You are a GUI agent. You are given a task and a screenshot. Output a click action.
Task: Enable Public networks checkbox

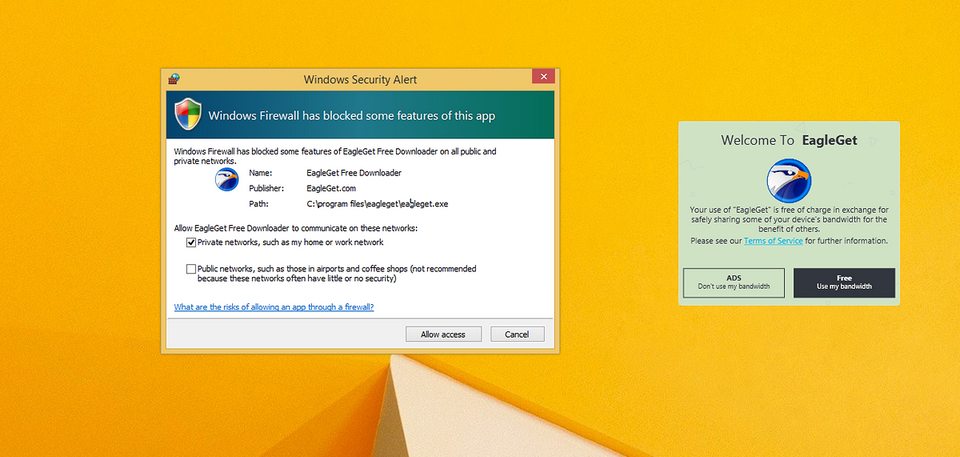(191, 269)
